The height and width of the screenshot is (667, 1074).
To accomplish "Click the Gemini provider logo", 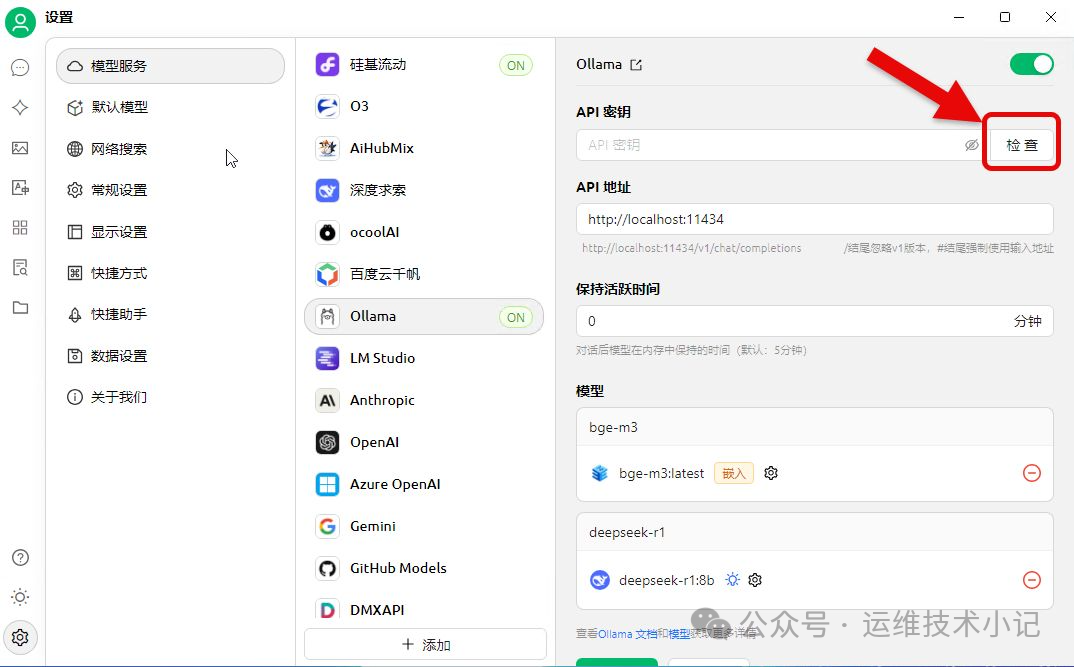I will click(327, 526).
